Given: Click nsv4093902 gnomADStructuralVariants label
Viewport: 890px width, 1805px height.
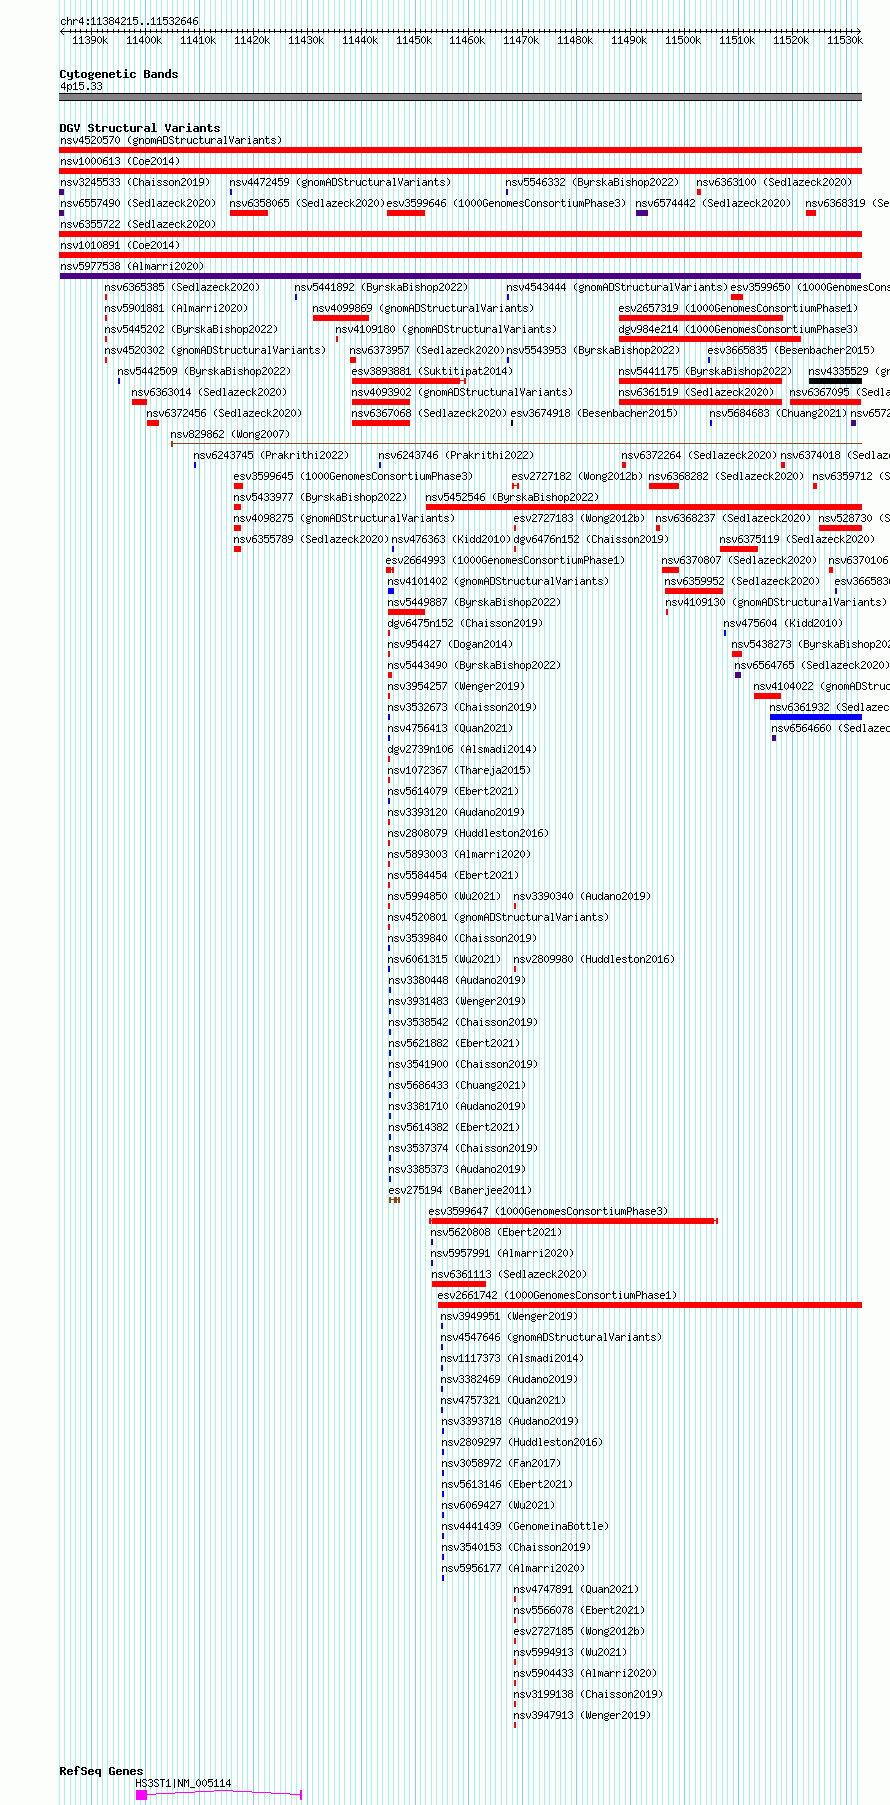Looking at the screenshot, I should (x=462, y=392).
